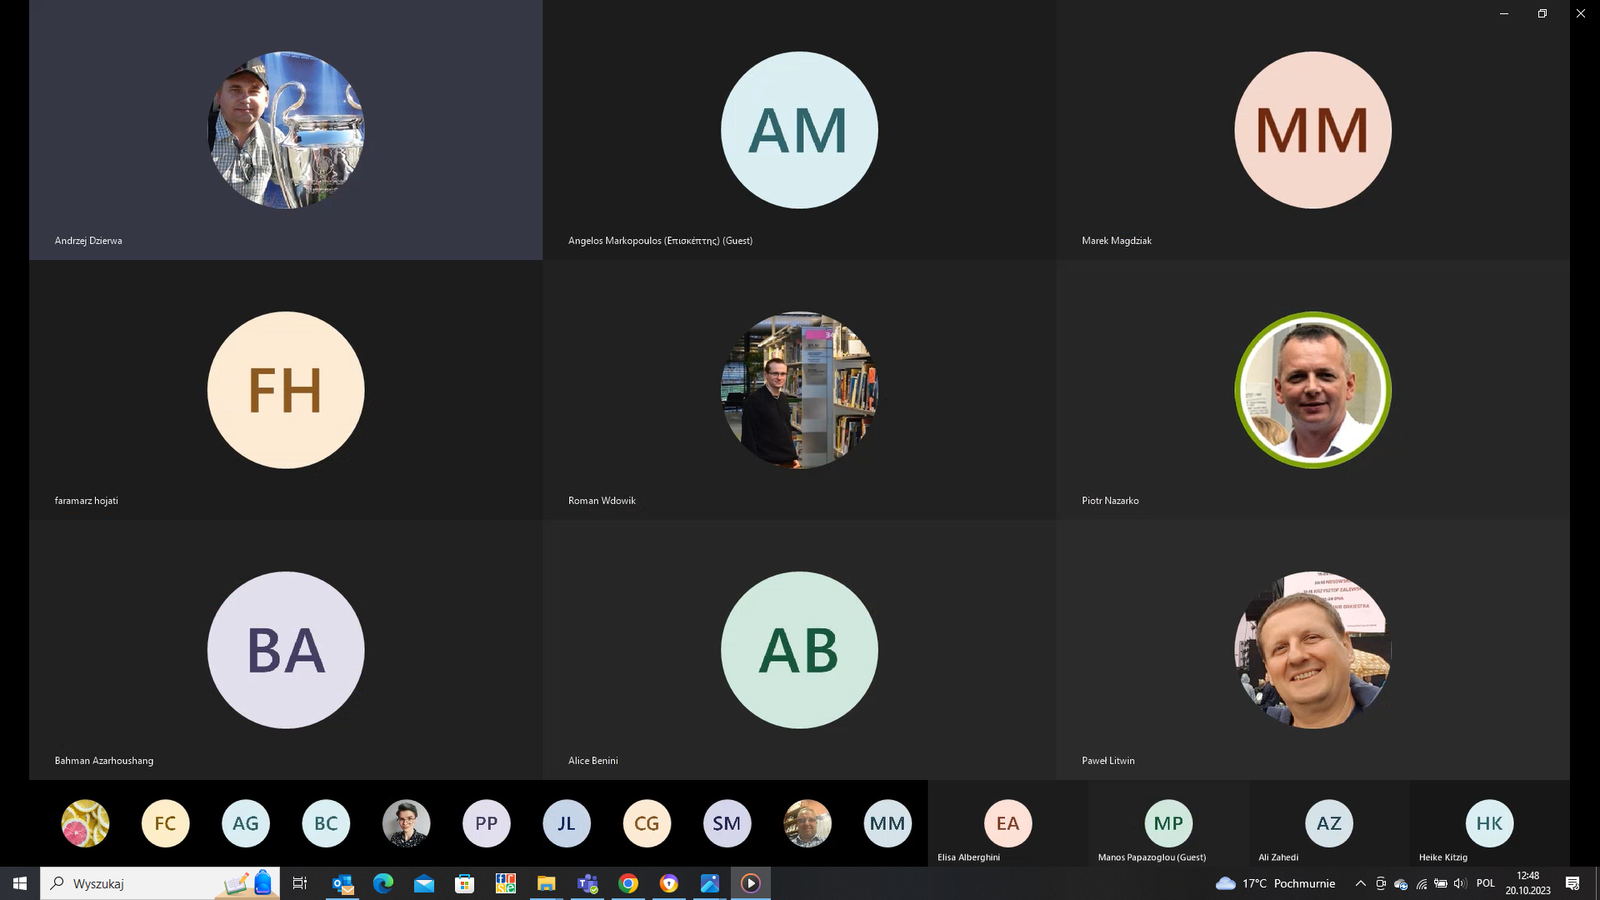Open the 17°C Pochmurnie weather widget
The height and width of the screenshot is (900, 1600).
[1276, 883]
